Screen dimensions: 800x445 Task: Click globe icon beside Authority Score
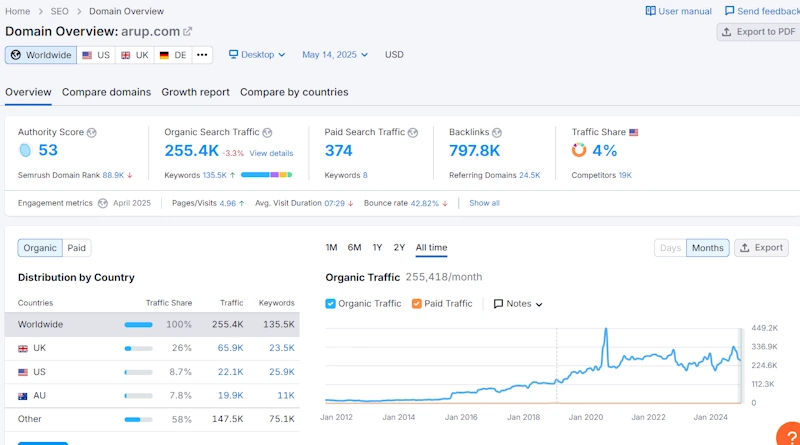(92, 133)
